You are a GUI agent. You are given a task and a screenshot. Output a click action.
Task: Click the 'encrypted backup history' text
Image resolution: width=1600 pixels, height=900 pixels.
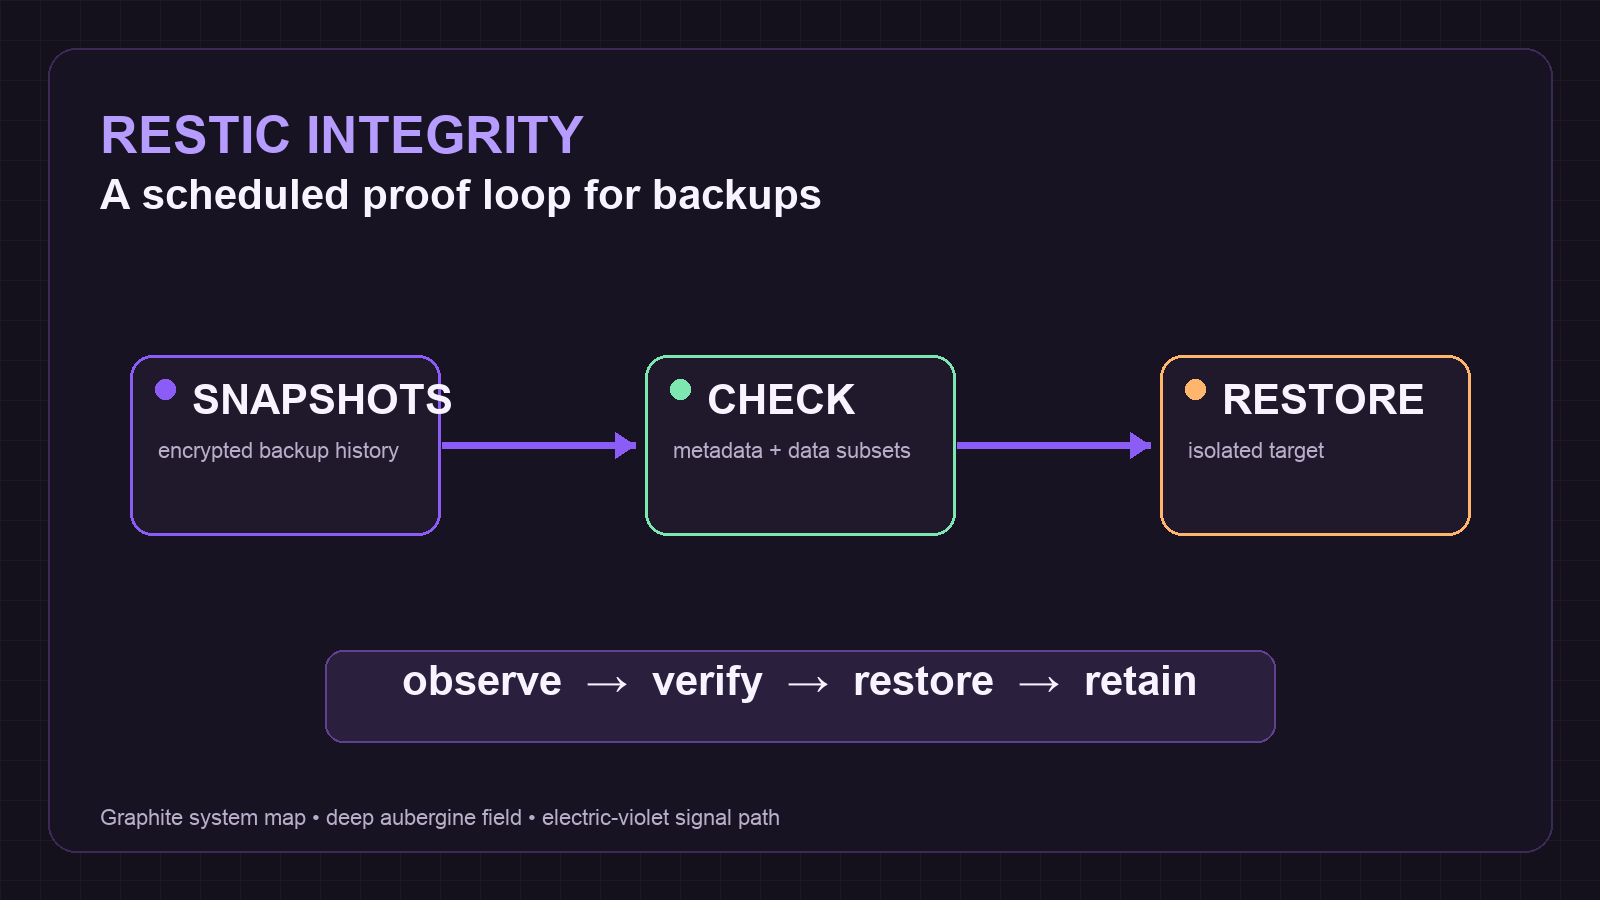point(278,451)
